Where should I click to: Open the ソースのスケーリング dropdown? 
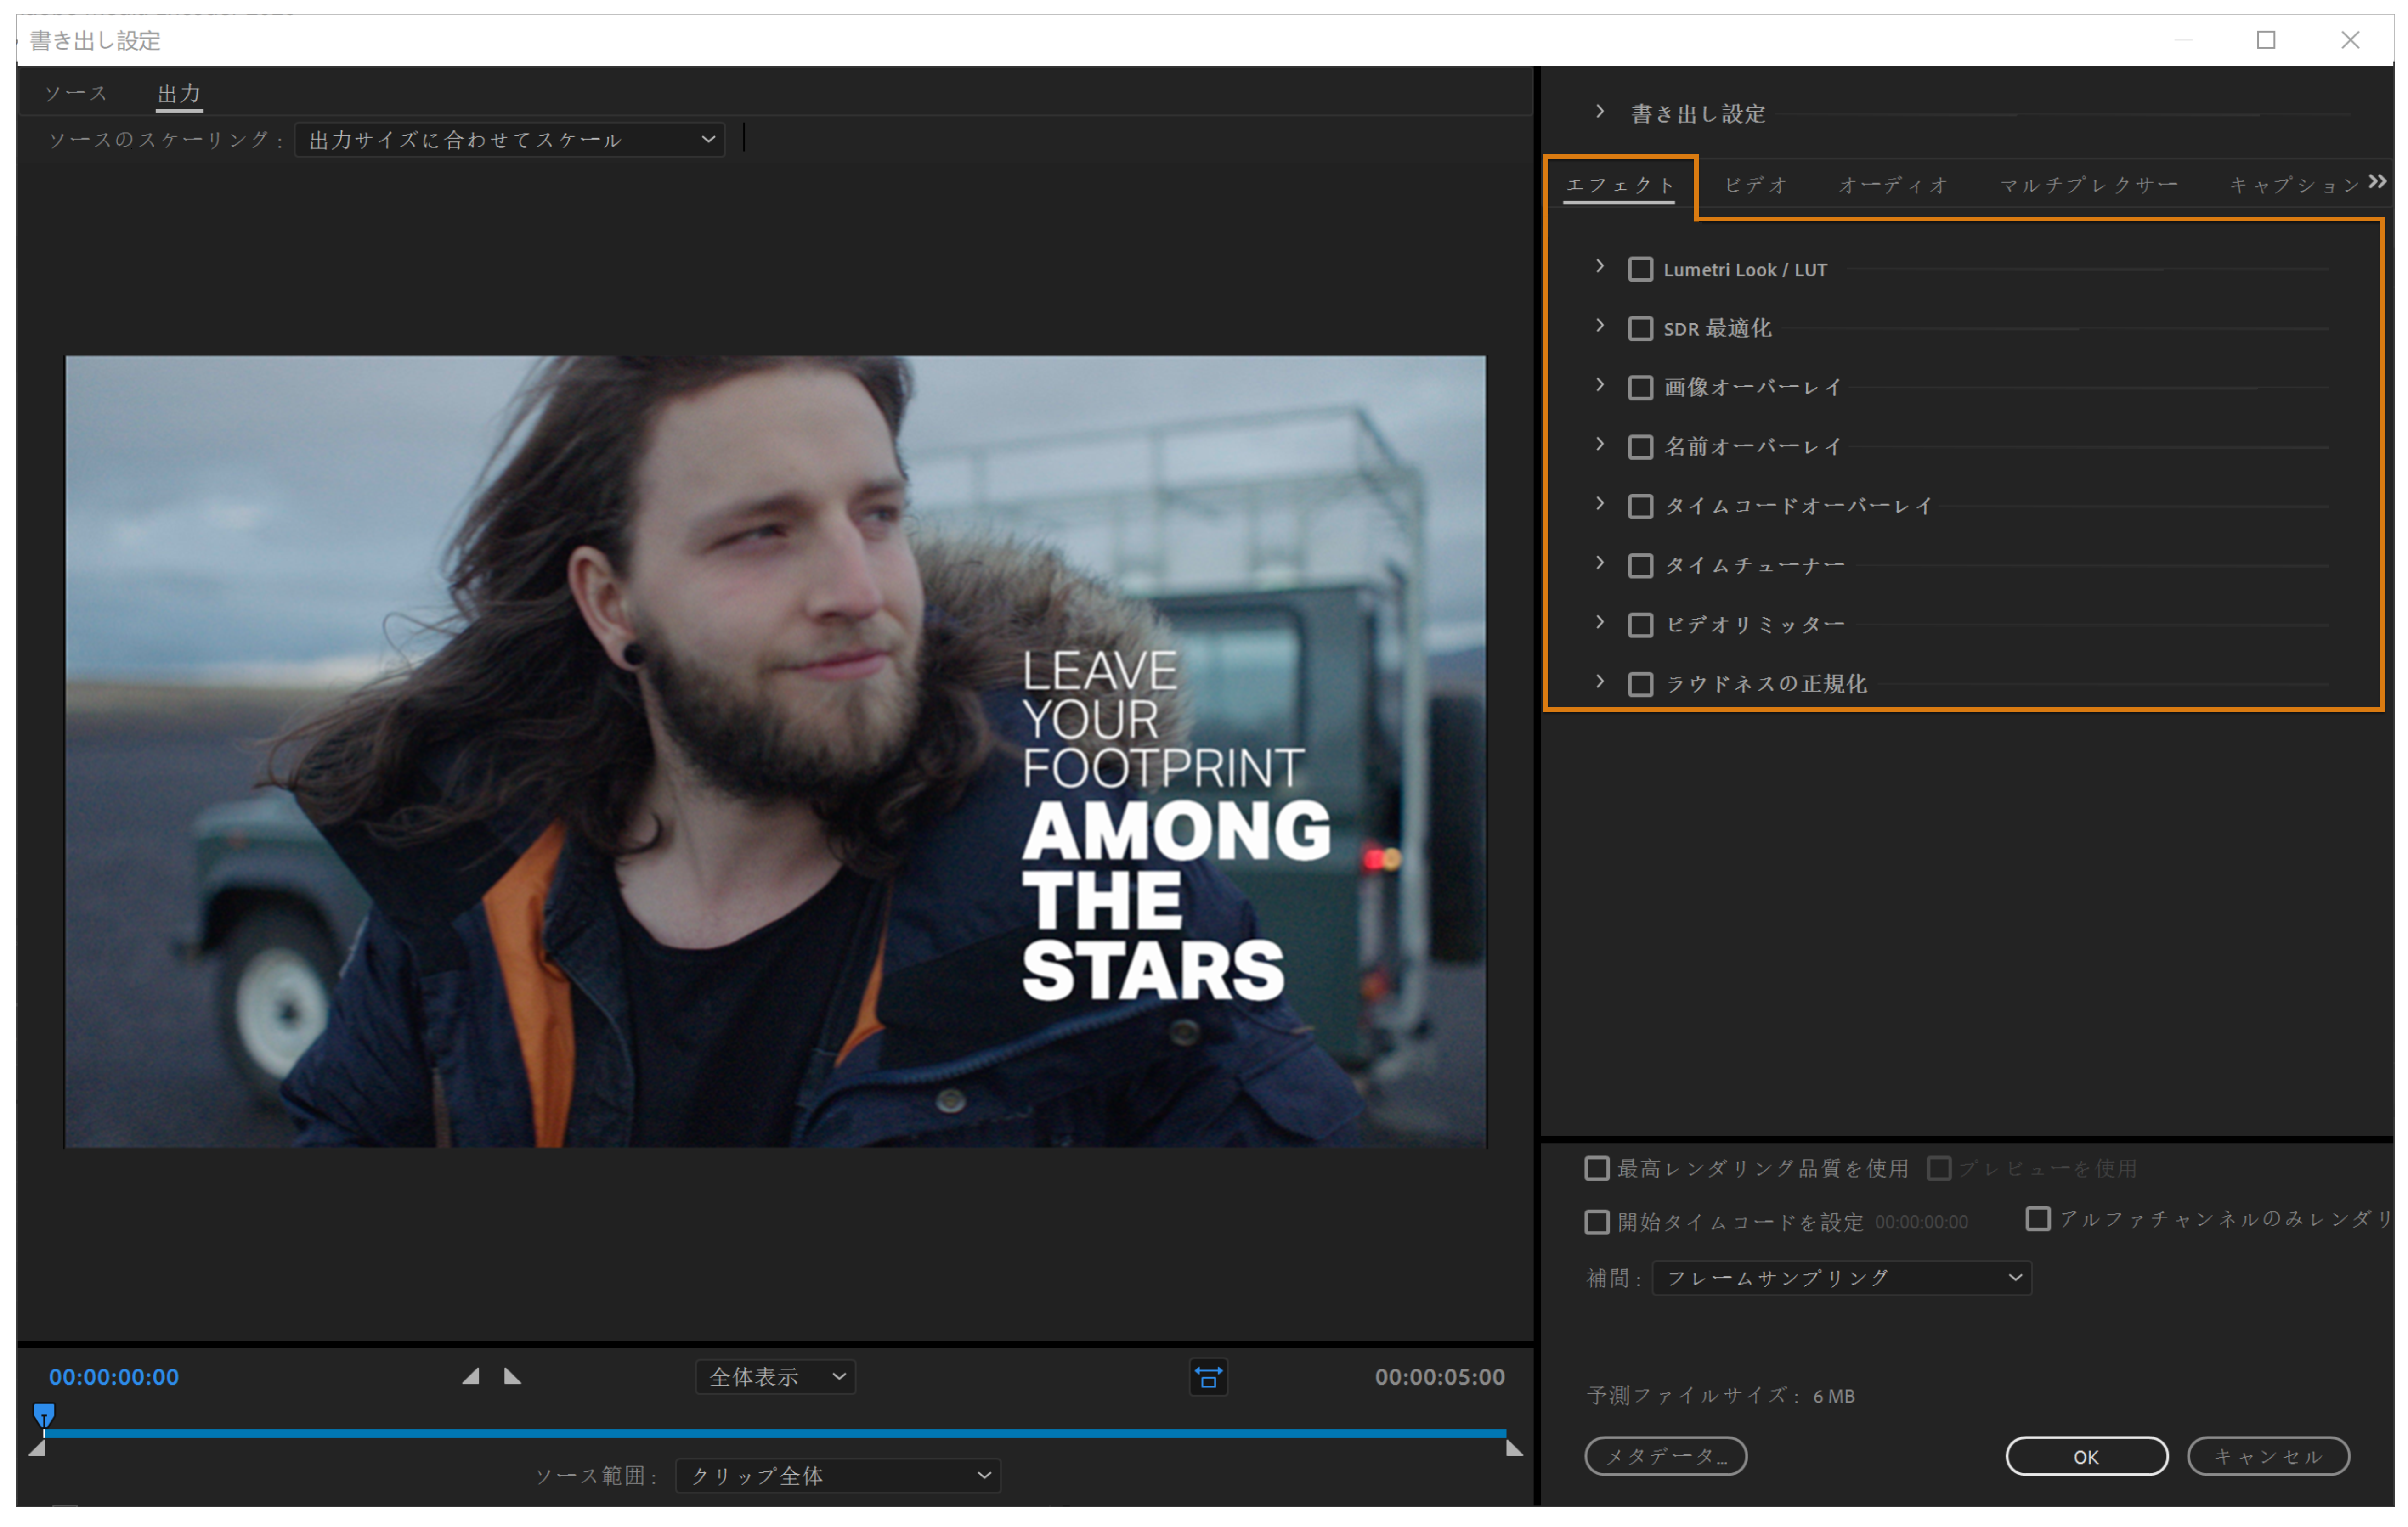pos(510,140)
